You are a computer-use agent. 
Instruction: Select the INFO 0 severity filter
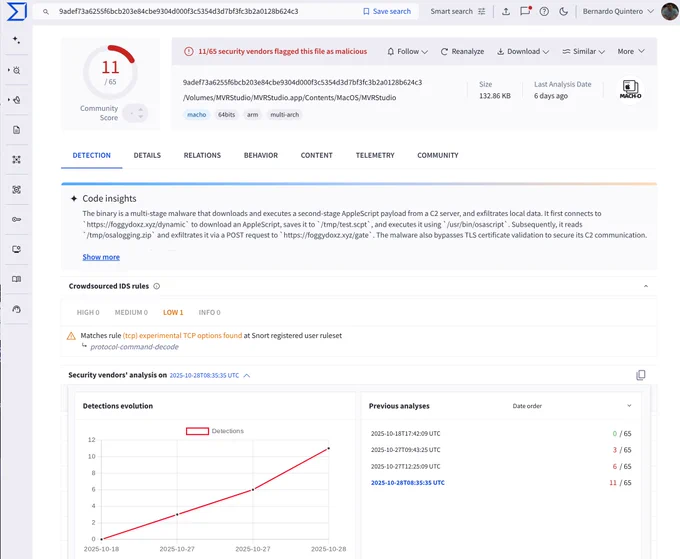tap(209, 313)
